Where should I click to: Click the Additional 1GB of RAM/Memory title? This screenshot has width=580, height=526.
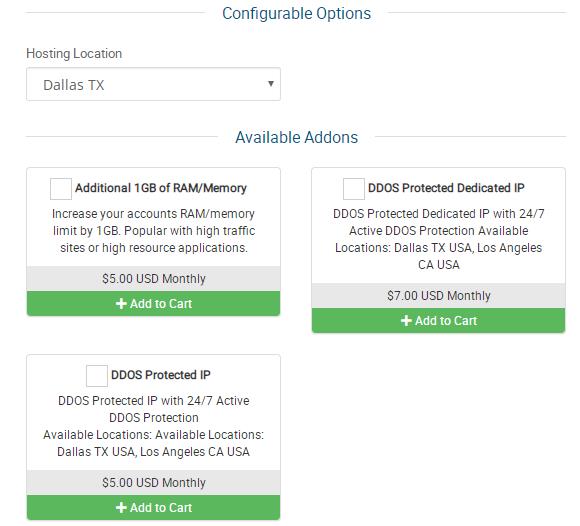(161, 188)
